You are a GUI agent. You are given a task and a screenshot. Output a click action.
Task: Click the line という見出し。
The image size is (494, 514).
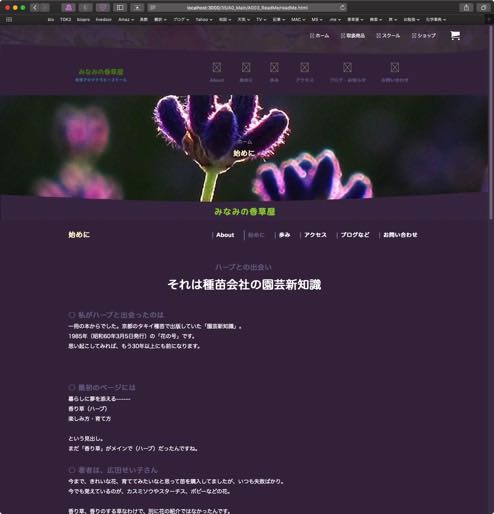[86, 439]
